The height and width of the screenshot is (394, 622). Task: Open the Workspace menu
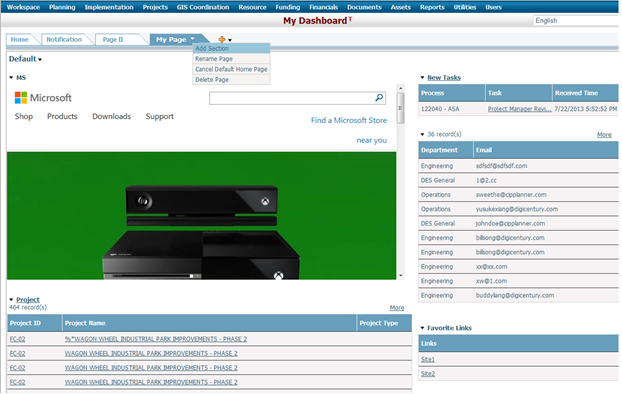pos(23,7)
